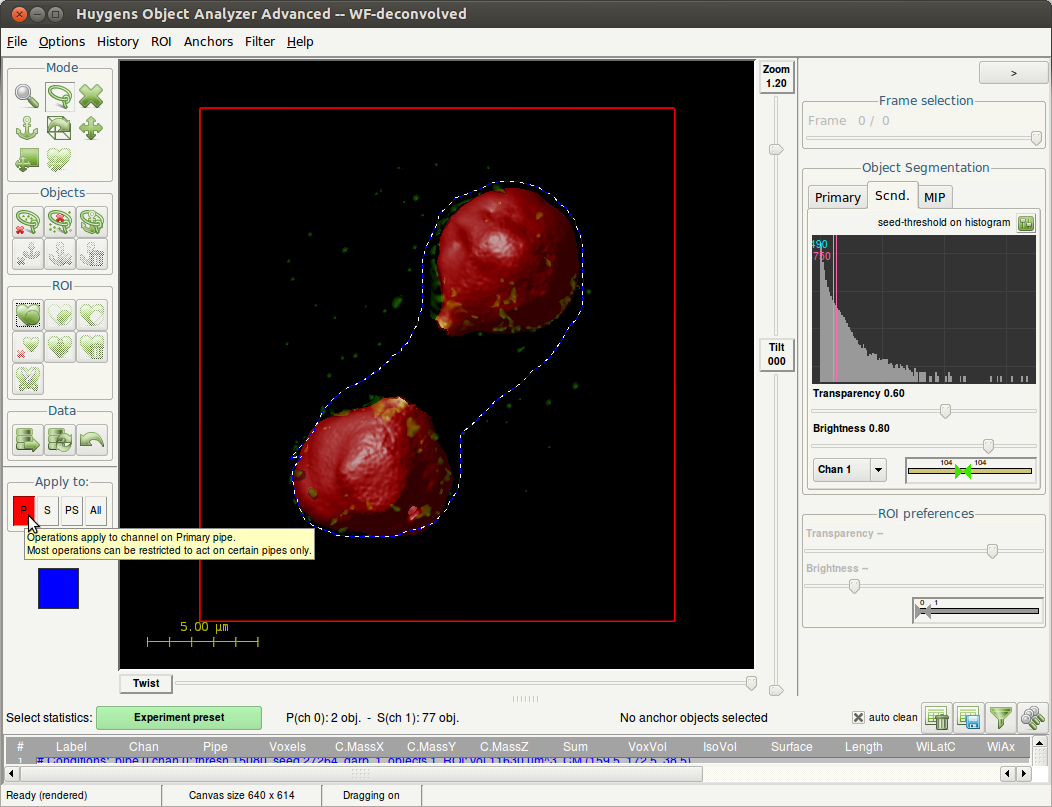Set Apply to PS pipes

click(71, 510)
